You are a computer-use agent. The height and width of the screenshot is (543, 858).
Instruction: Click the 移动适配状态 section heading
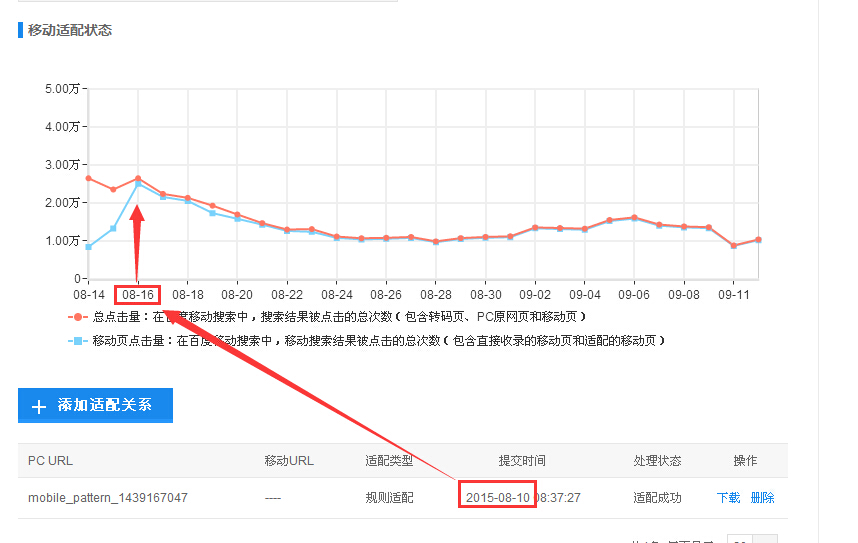click(70, 30)
